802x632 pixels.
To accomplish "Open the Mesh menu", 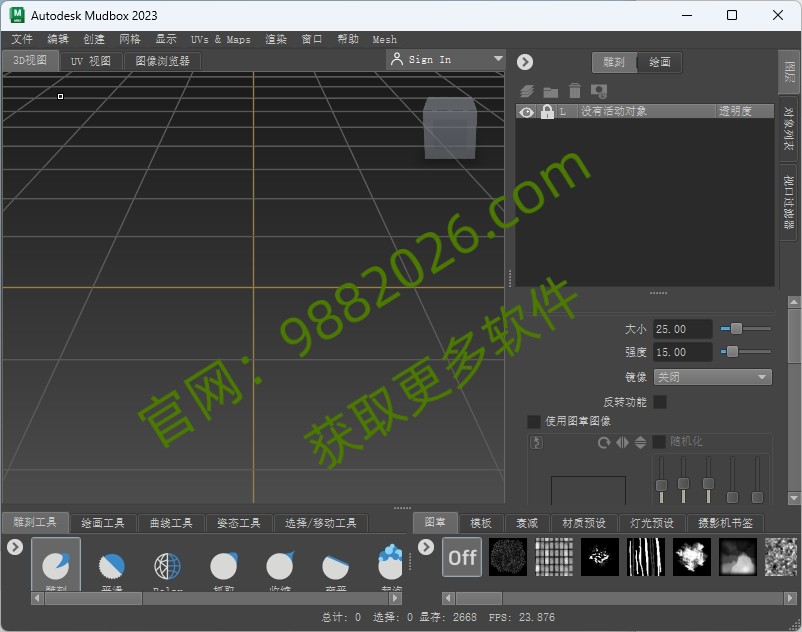I will 385,39.
